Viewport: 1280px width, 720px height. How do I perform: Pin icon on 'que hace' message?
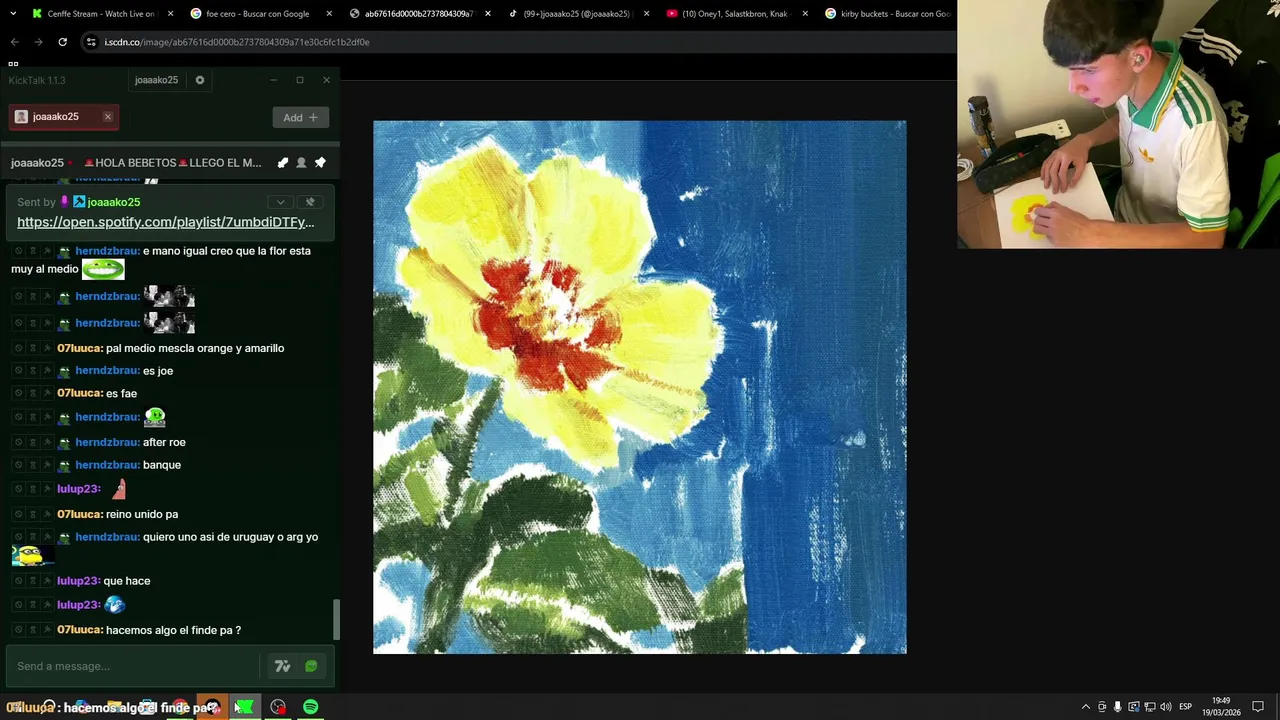coord(46,581)
